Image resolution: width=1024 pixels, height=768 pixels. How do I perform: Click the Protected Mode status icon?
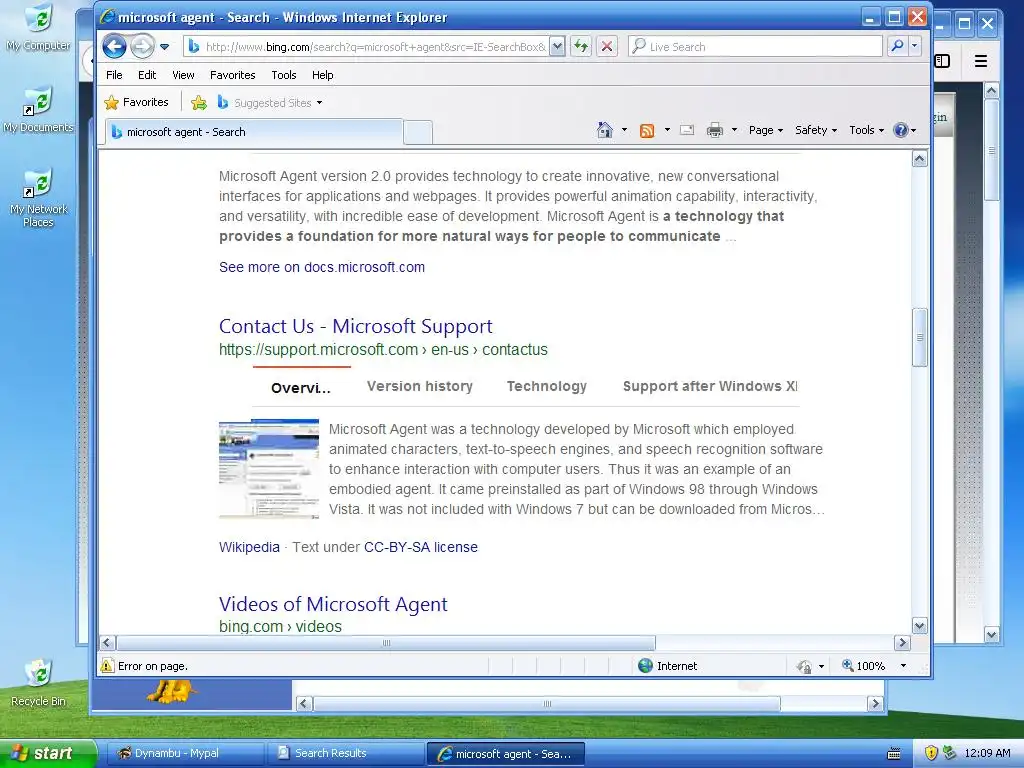point(804,666)
